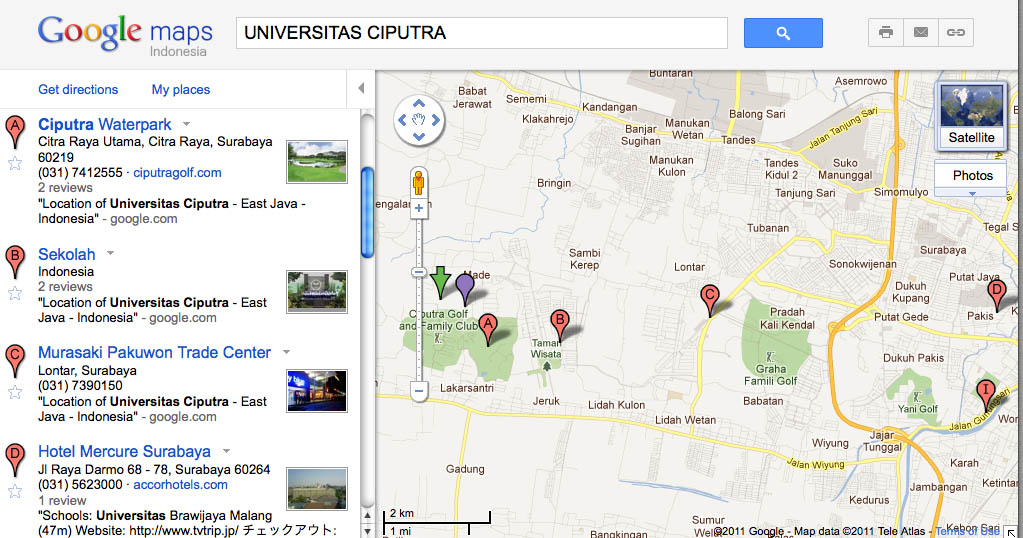Click the green arrow marker on map
1023x538 pixels.
(x=440, y=281)
